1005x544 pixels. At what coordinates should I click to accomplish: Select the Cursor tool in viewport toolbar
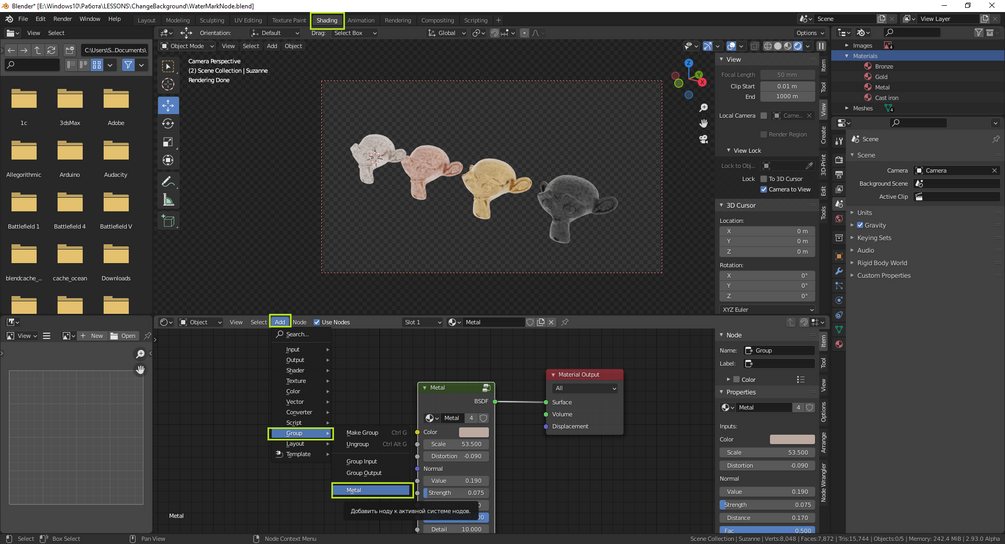[168, 86]
